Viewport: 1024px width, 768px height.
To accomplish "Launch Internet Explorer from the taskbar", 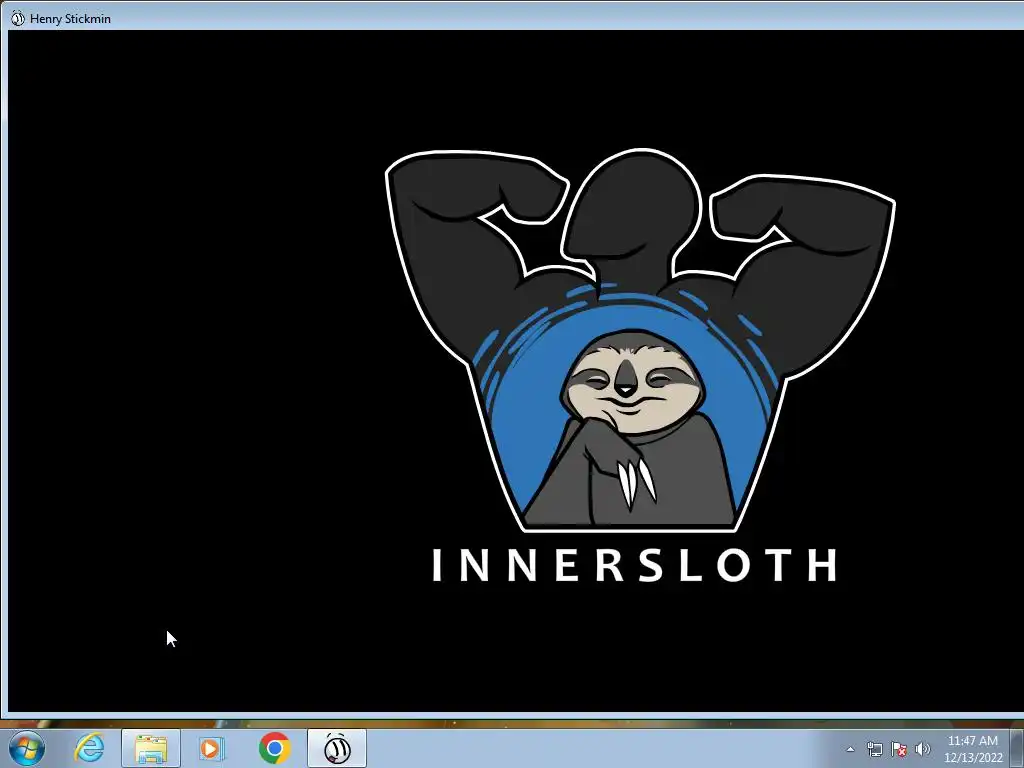I will [x=89, y=748].
